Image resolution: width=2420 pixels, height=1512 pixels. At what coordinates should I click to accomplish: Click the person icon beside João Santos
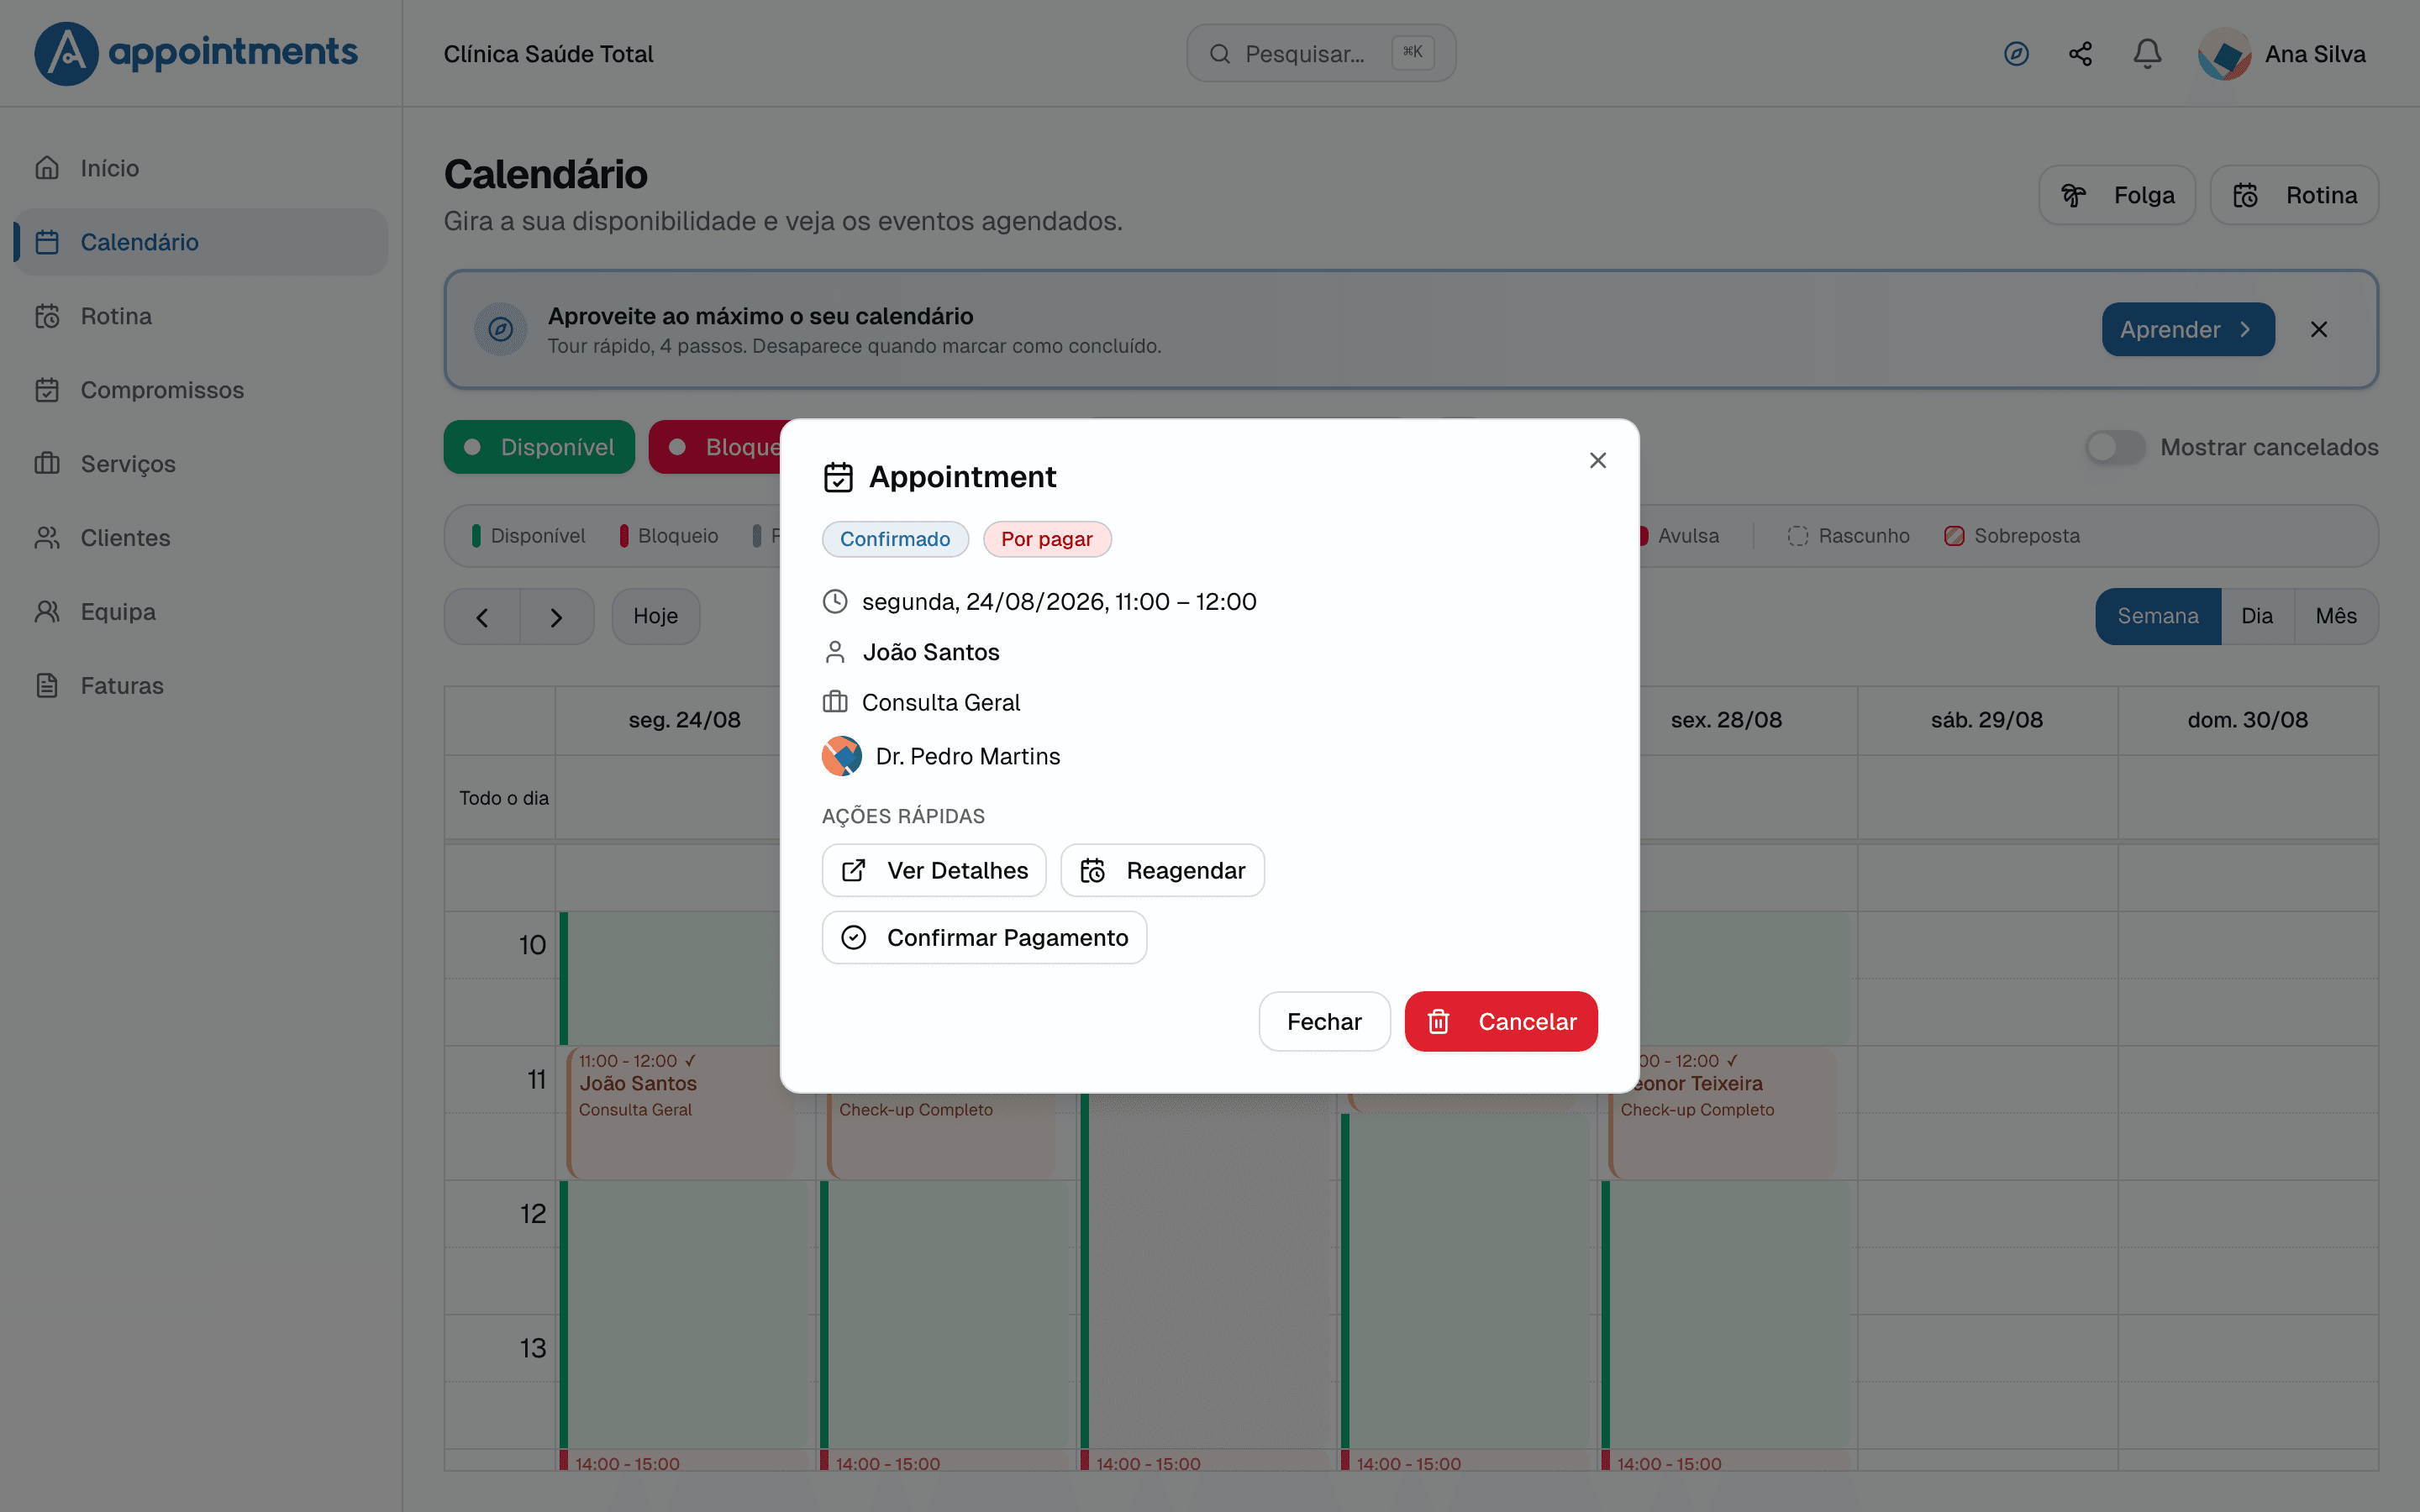[835, 652]
